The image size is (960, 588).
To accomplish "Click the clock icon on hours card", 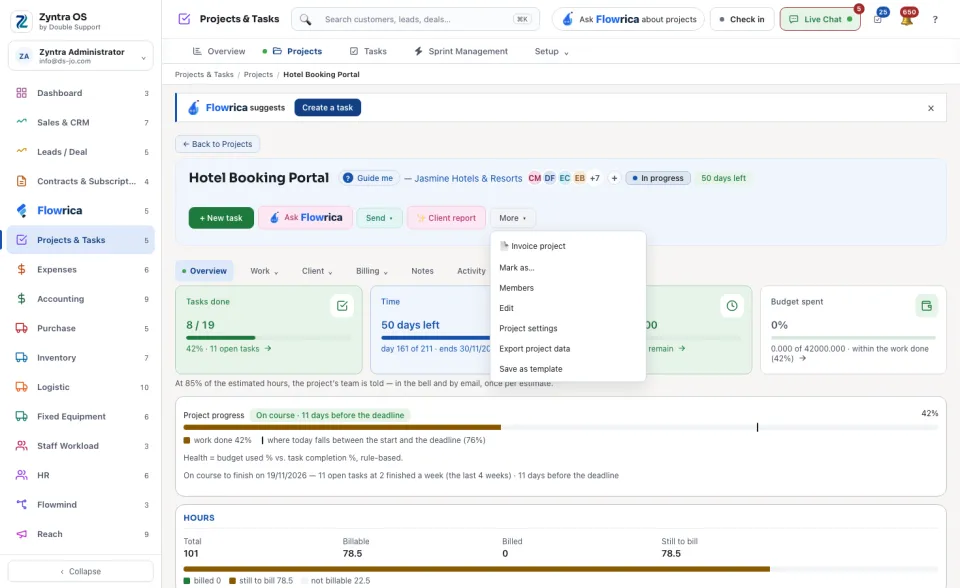I will (x=732, y=306).
